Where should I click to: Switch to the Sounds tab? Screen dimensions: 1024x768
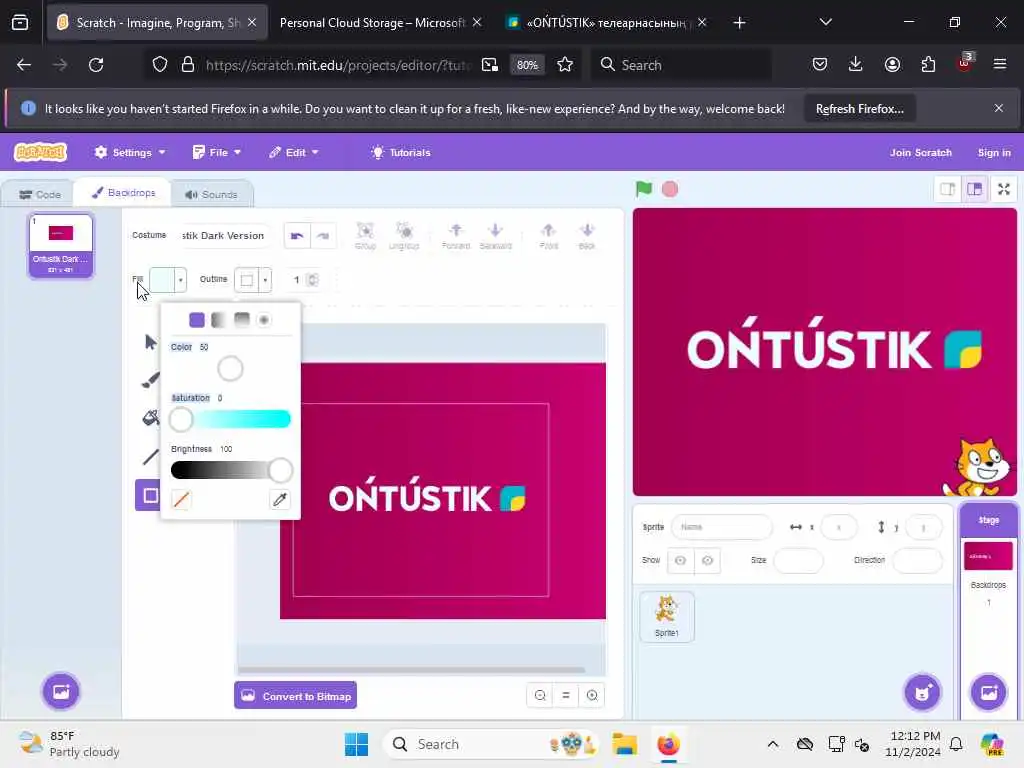click(x=211, y=194)
